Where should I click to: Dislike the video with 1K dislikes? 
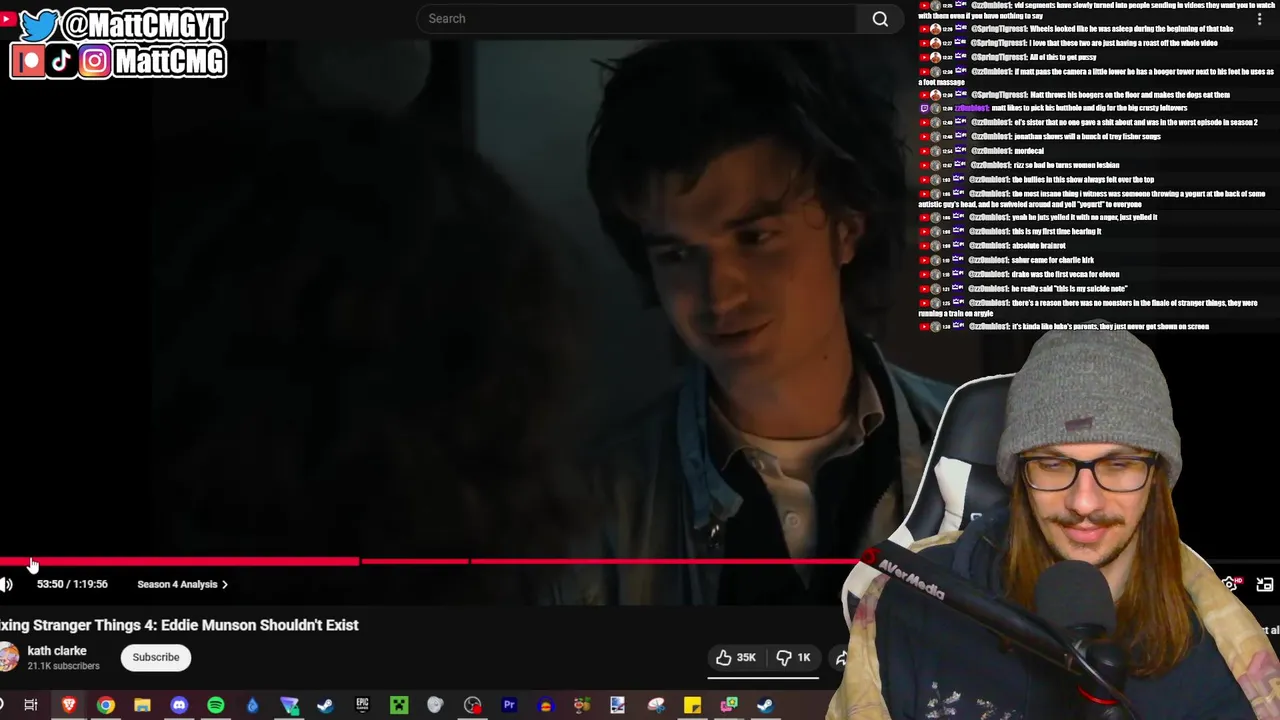[793, 657]
